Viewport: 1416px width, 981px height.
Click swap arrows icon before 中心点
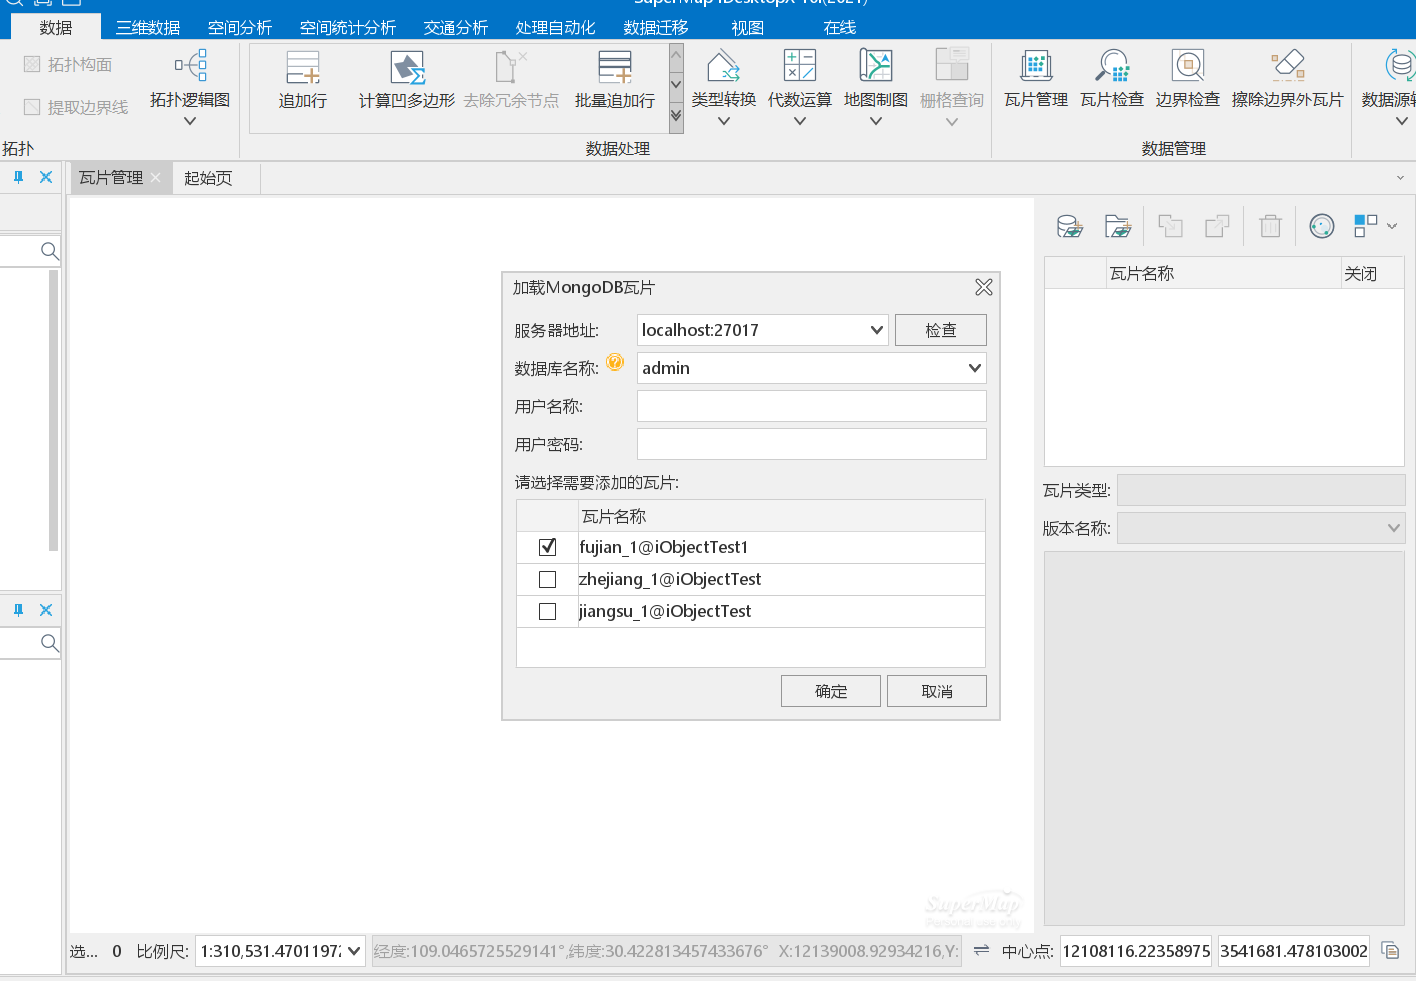pos(981,950)
